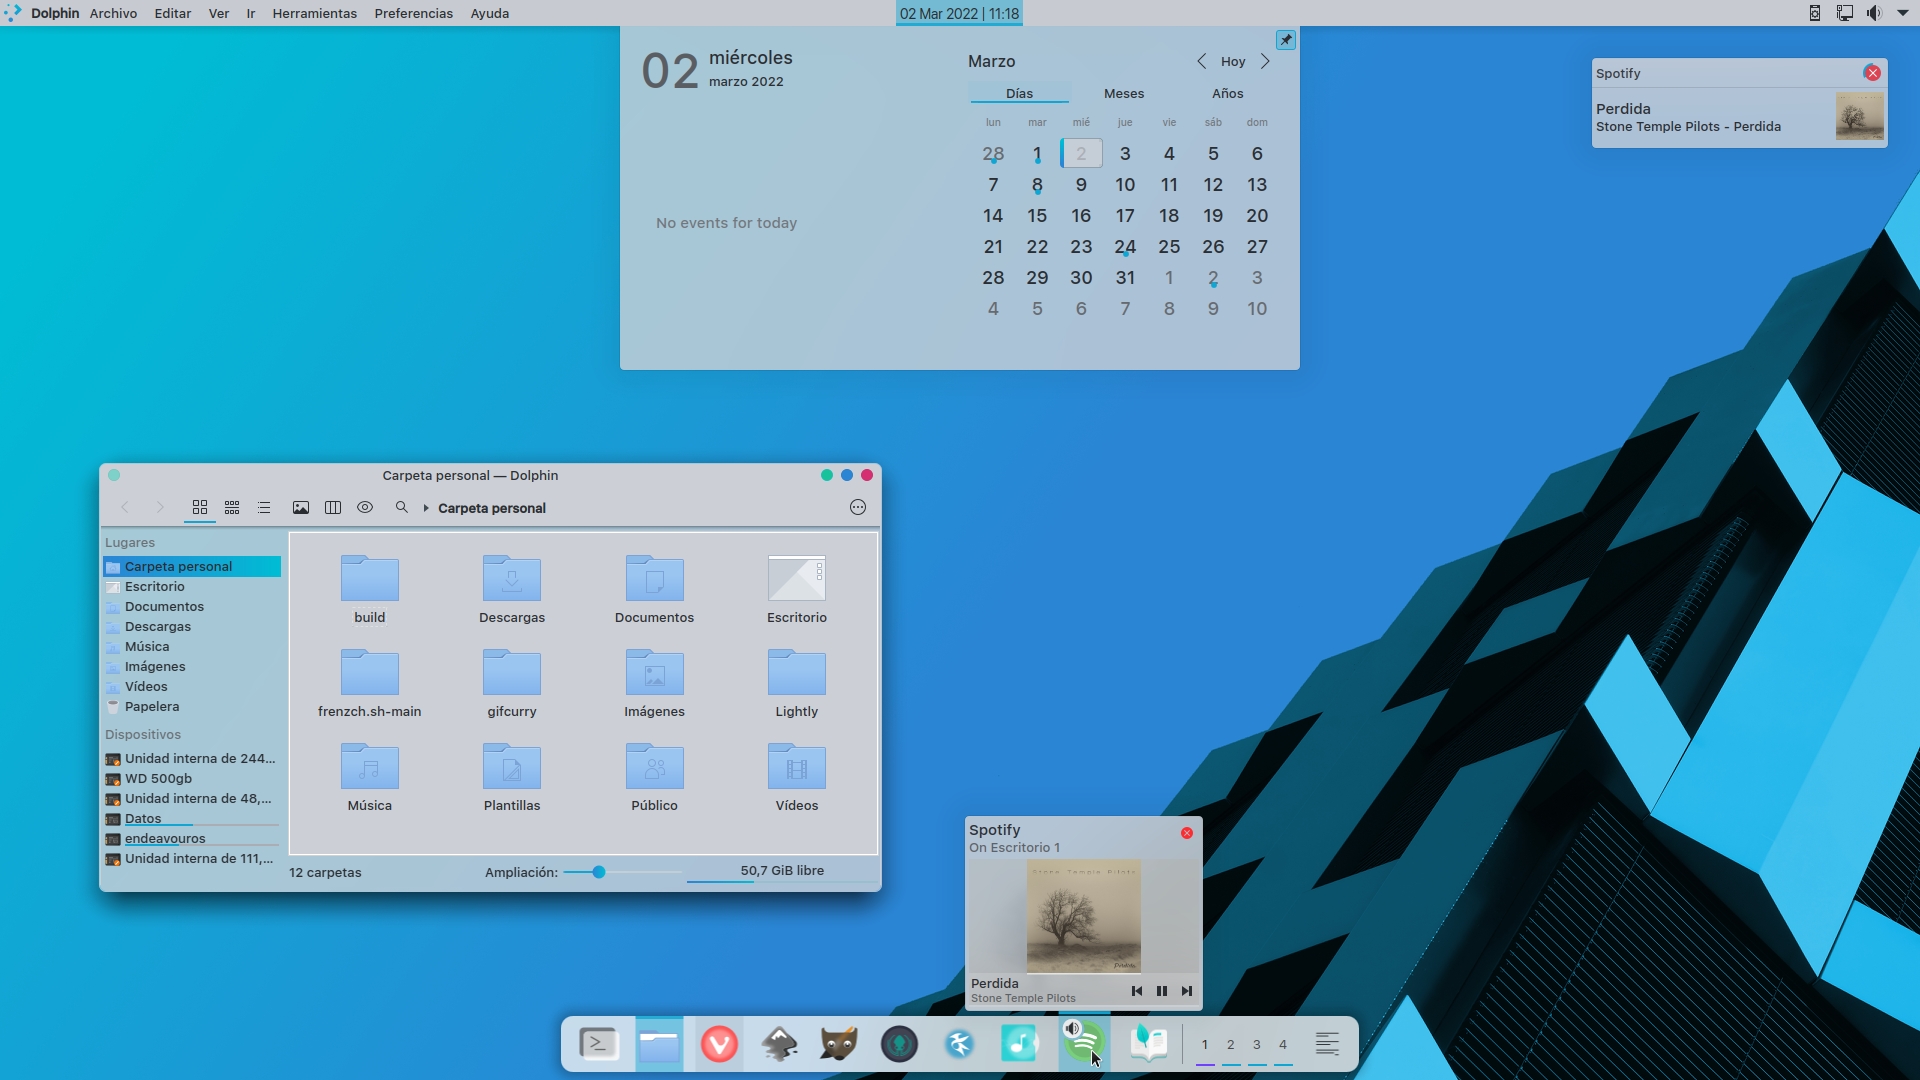
Task: Open the book reader icon in the dock
Action: (x=1148, y=1045)
